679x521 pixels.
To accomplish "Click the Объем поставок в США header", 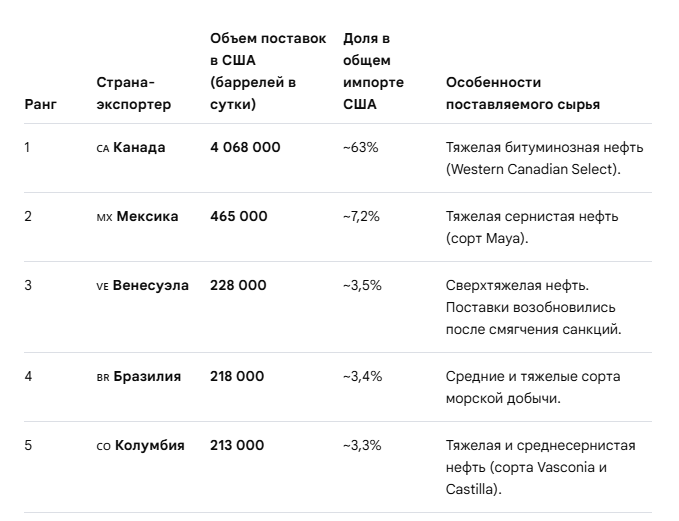I will coord(268,71).
